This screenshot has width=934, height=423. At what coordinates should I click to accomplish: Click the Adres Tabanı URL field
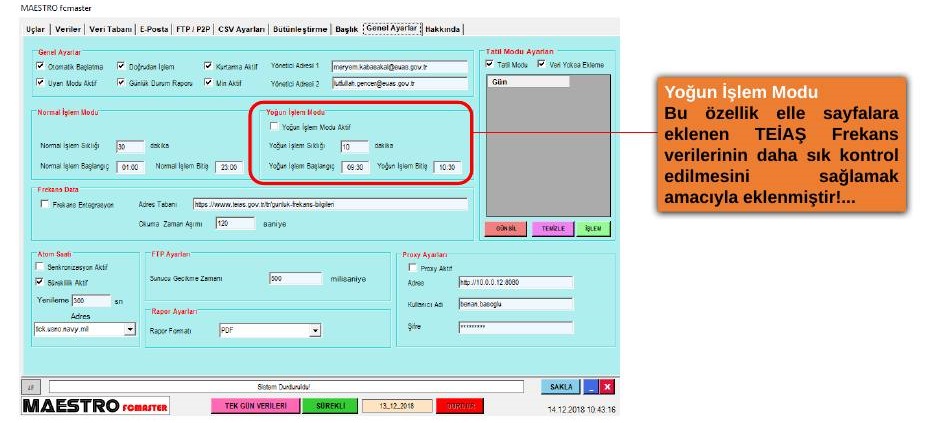coord(331,204)
